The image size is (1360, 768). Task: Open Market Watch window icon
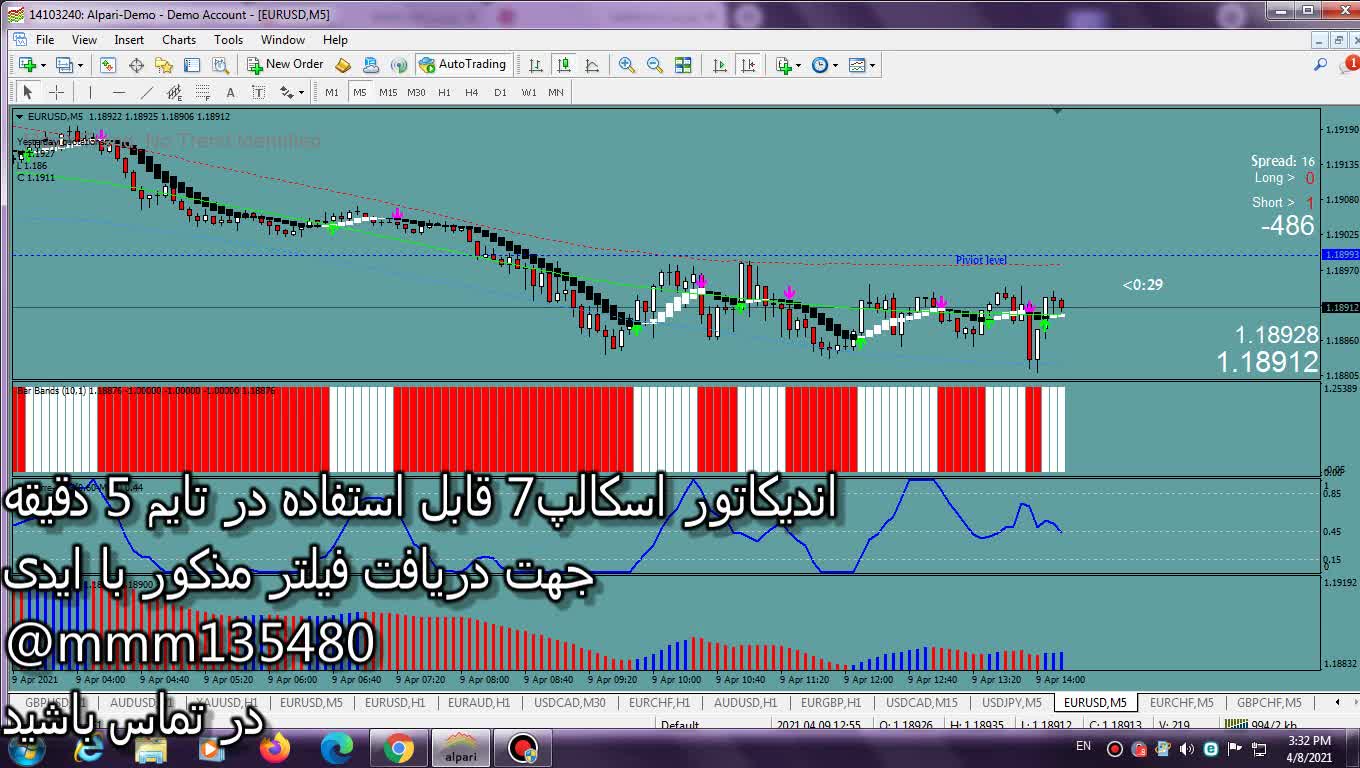[107, 65]
